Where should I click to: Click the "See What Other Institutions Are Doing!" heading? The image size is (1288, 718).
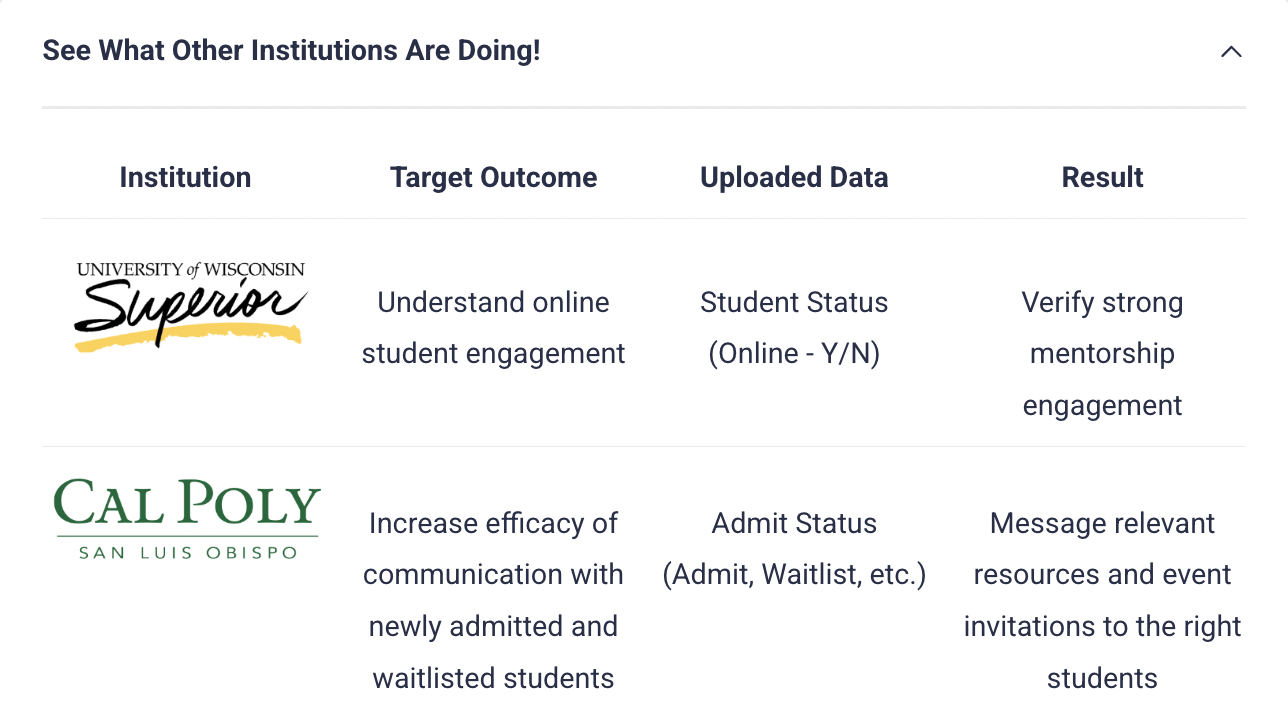tap(291, 51)
